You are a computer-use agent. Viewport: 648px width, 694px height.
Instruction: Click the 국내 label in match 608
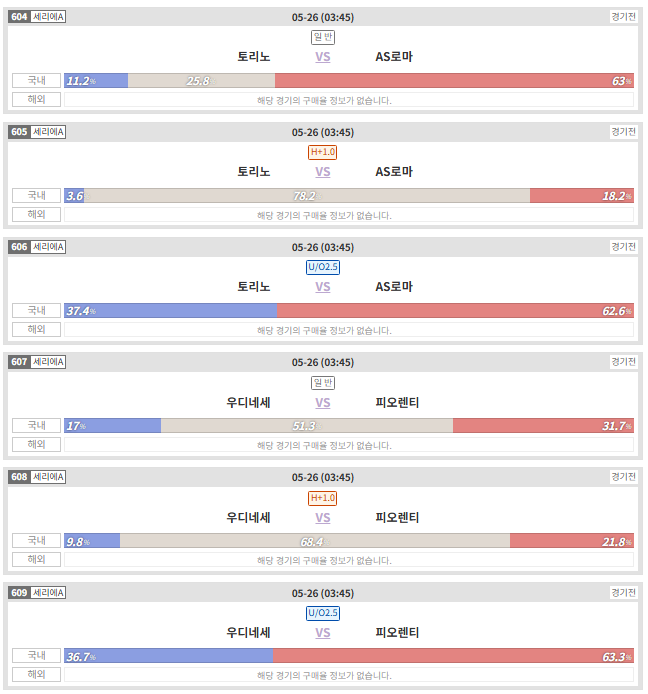(36, 540)
